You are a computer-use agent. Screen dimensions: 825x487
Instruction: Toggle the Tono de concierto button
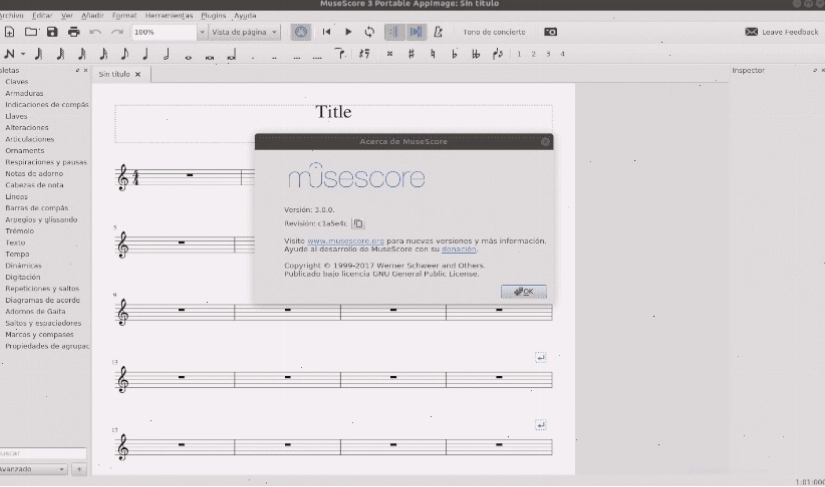[494, 32]
